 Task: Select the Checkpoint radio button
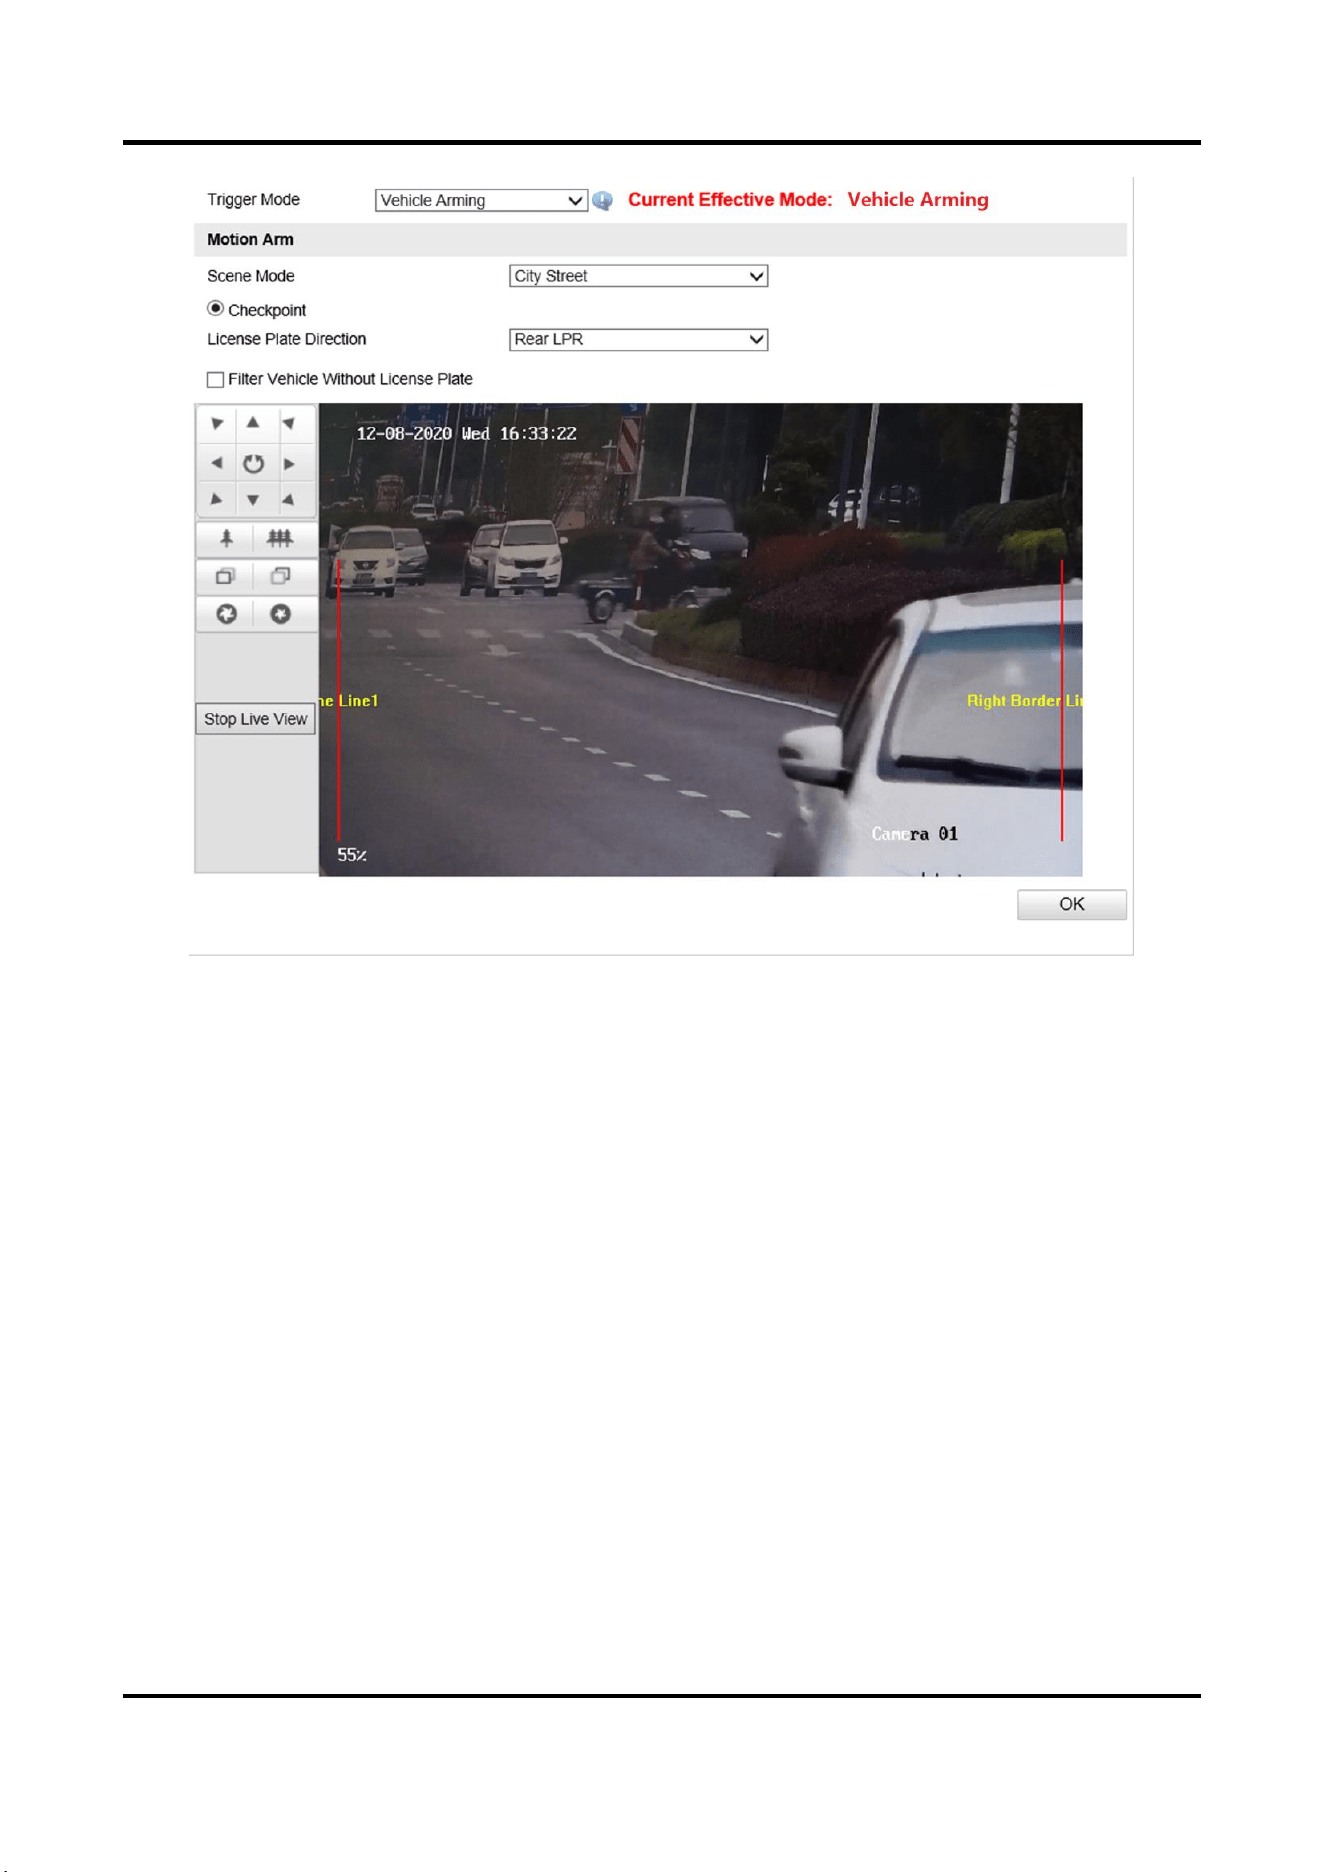(x=215, y=308)
